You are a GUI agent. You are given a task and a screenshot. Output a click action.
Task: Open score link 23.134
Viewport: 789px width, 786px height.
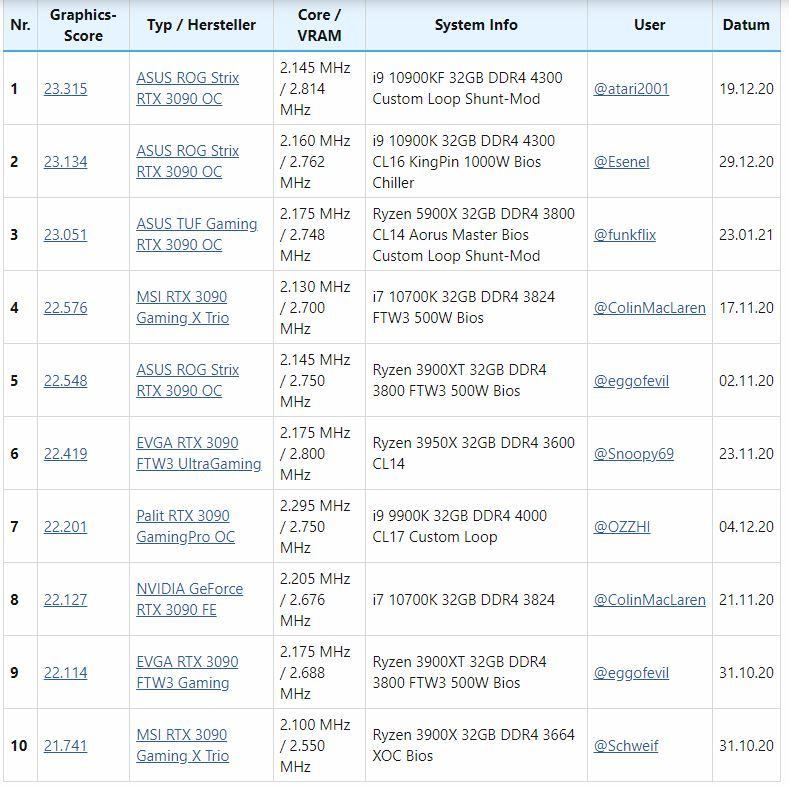point(65,162)
